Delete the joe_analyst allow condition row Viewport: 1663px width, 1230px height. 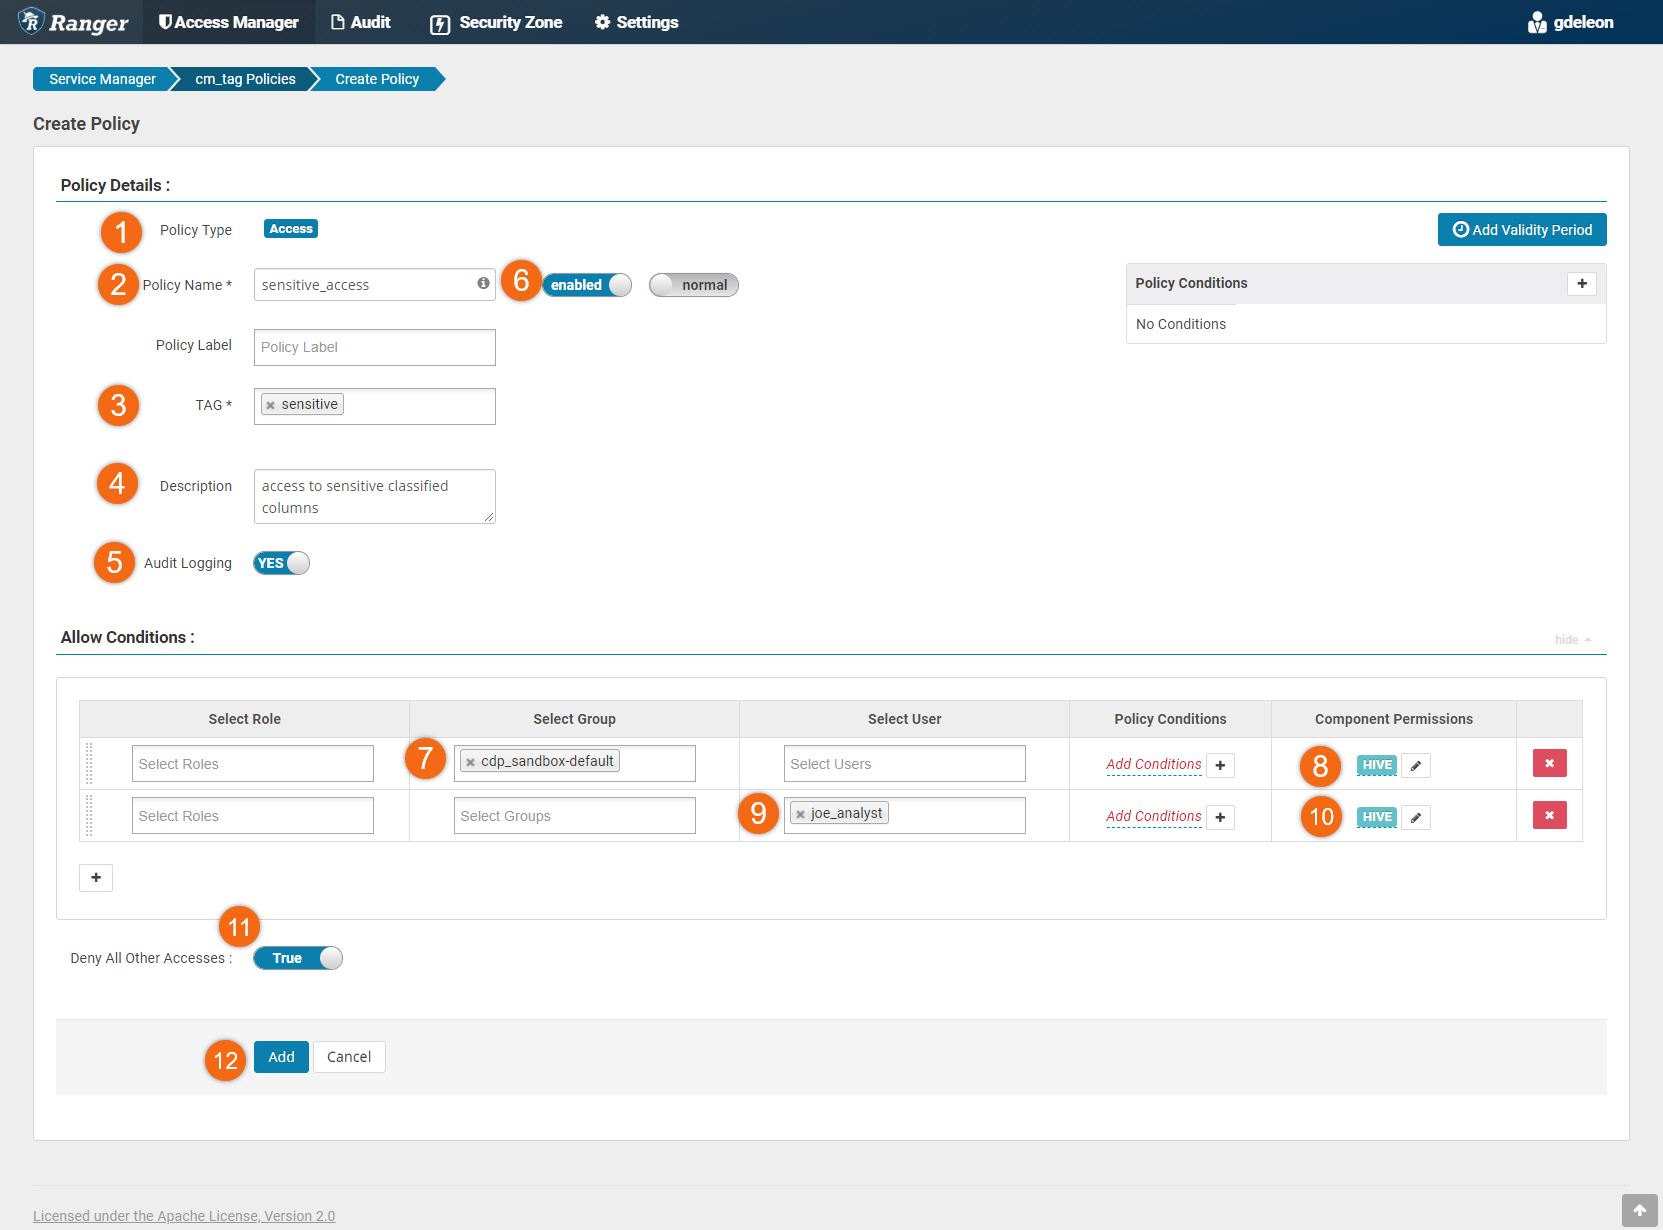click(1549, 816)
